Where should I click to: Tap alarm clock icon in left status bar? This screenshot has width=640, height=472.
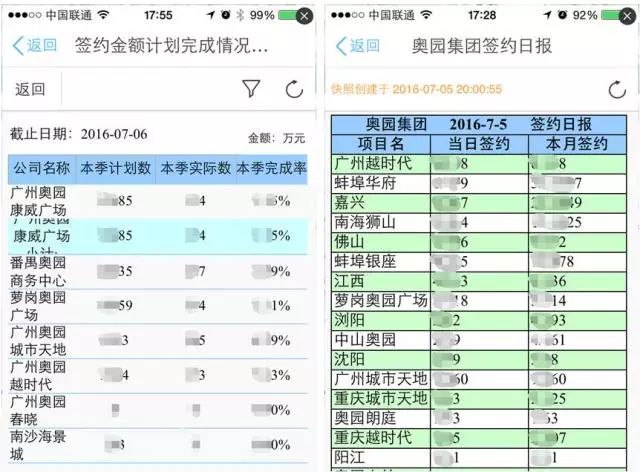pos(225,15)
